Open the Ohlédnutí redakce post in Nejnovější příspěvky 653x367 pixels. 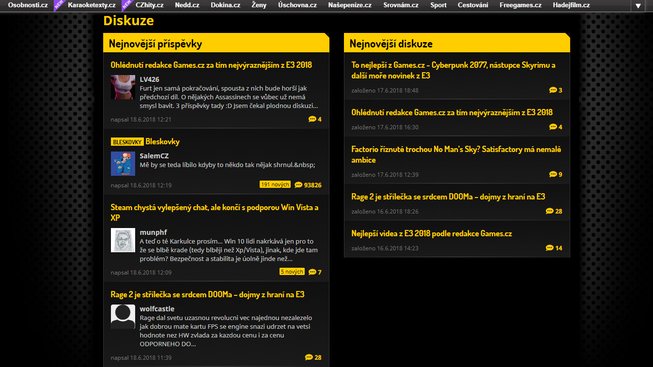(211, 65)
